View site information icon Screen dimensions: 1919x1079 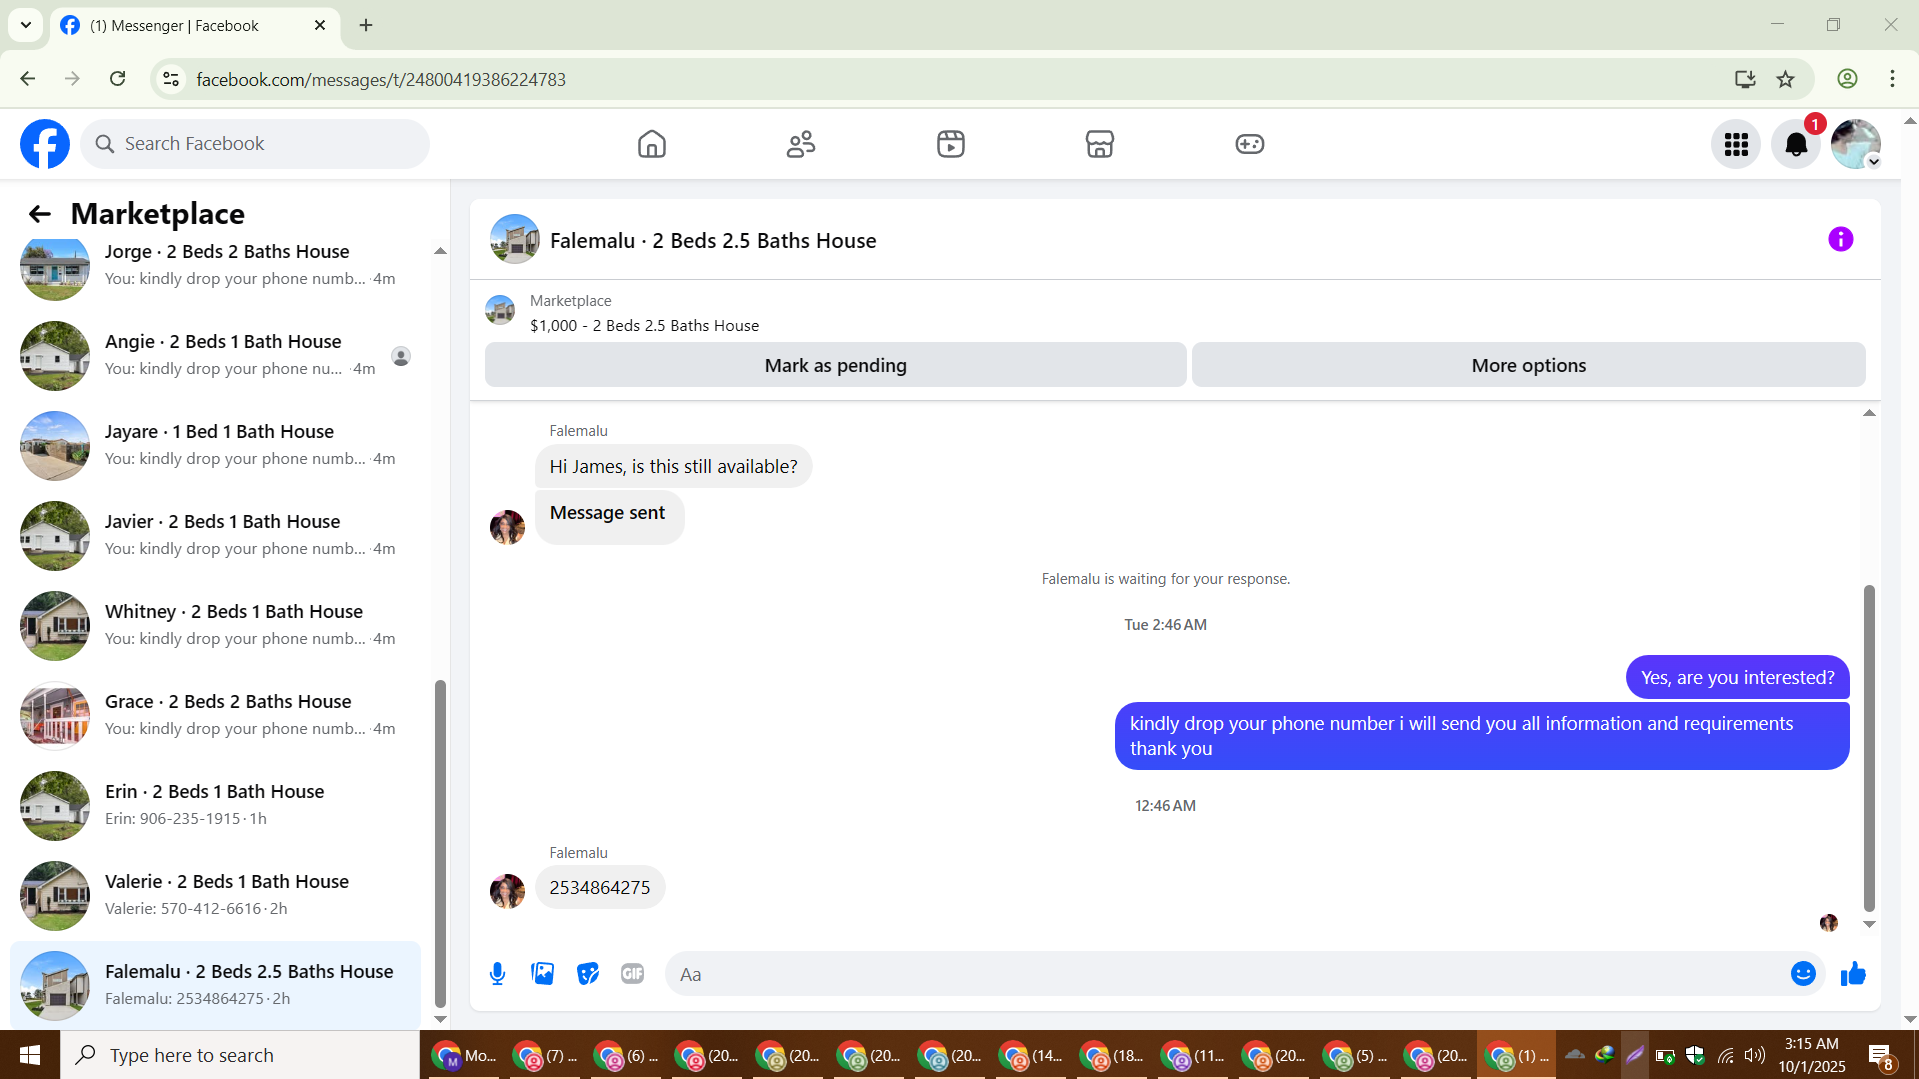(x=171, y=79)
